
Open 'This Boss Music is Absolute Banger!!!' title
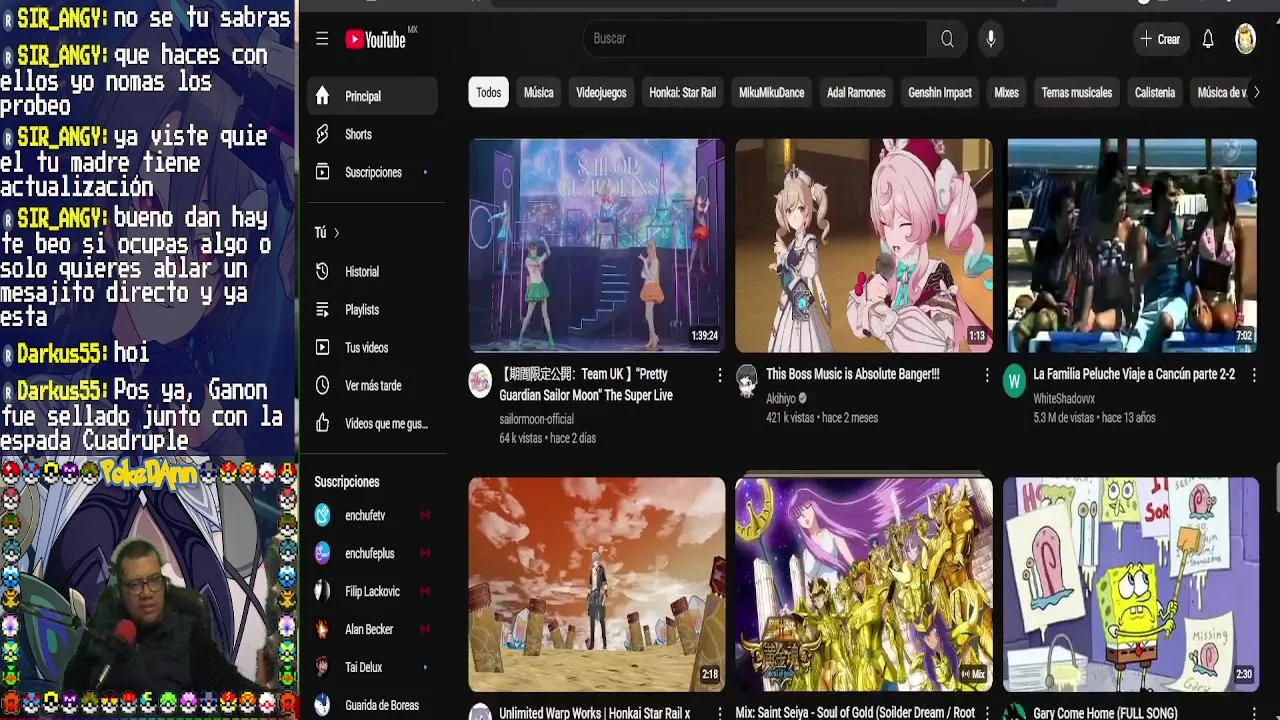pos(853,374)
